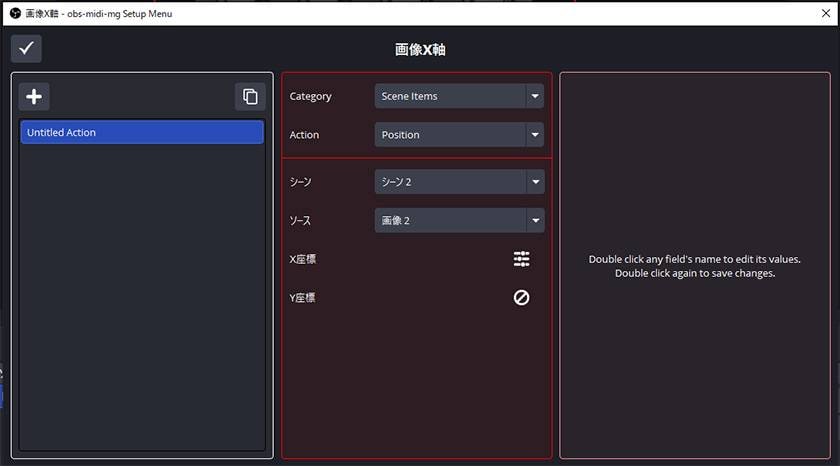840x466 pixels.
Task: Click the シーン field label
Action: (301, 182)
